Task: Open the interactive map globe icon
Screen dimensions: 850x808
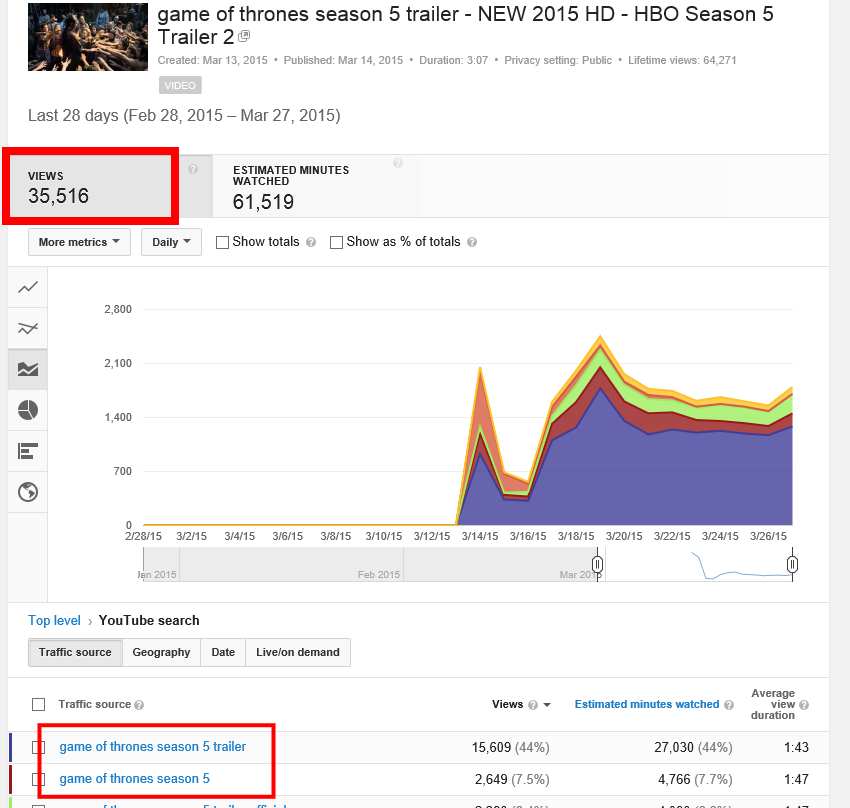Action: tap(28, 492)
